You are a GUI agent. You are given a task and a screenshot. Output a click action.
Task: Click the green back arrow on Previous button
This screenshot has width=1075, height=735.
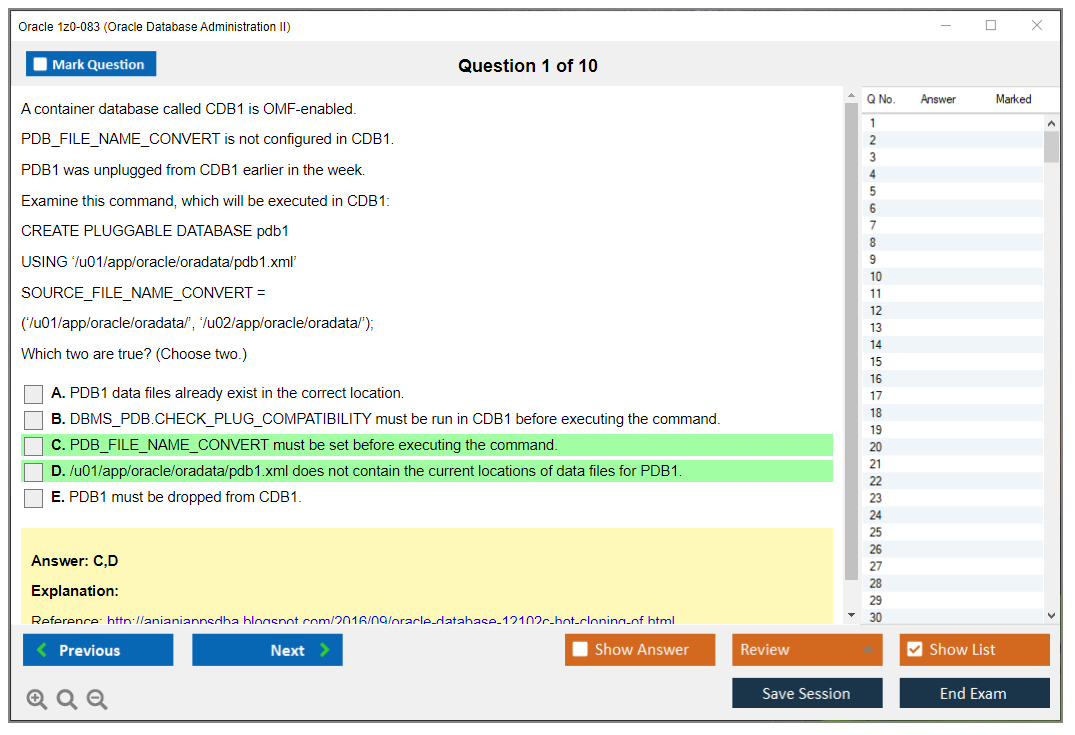43,649
